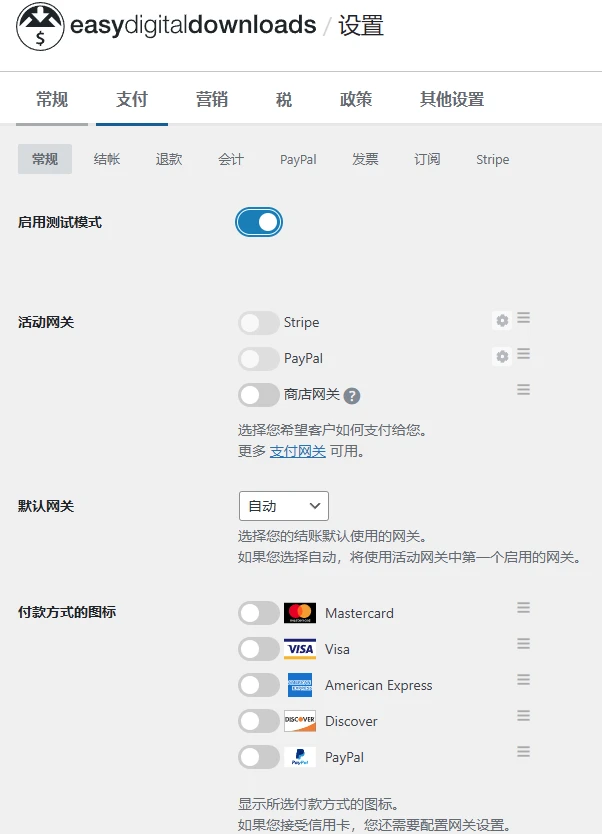Open PayPal gateway settings gear icon

pos(502,356)
